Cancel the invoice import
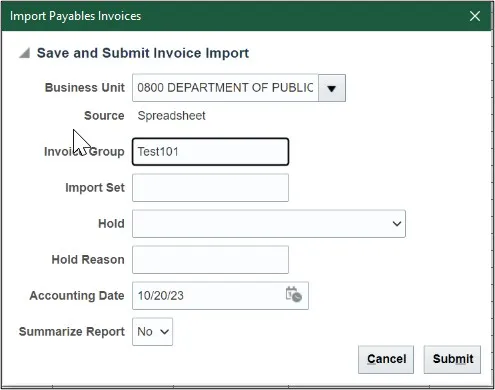 coord(386,359)
